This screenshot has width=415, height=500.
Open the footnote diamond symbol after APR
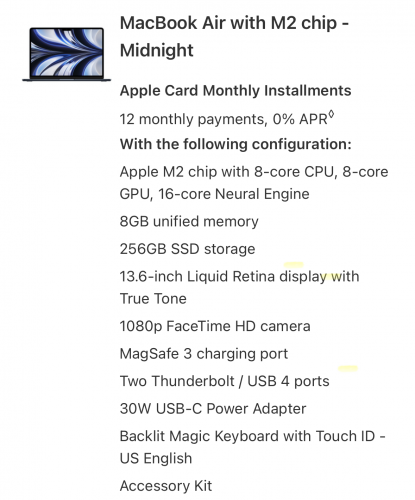click(x=331, y=115)
